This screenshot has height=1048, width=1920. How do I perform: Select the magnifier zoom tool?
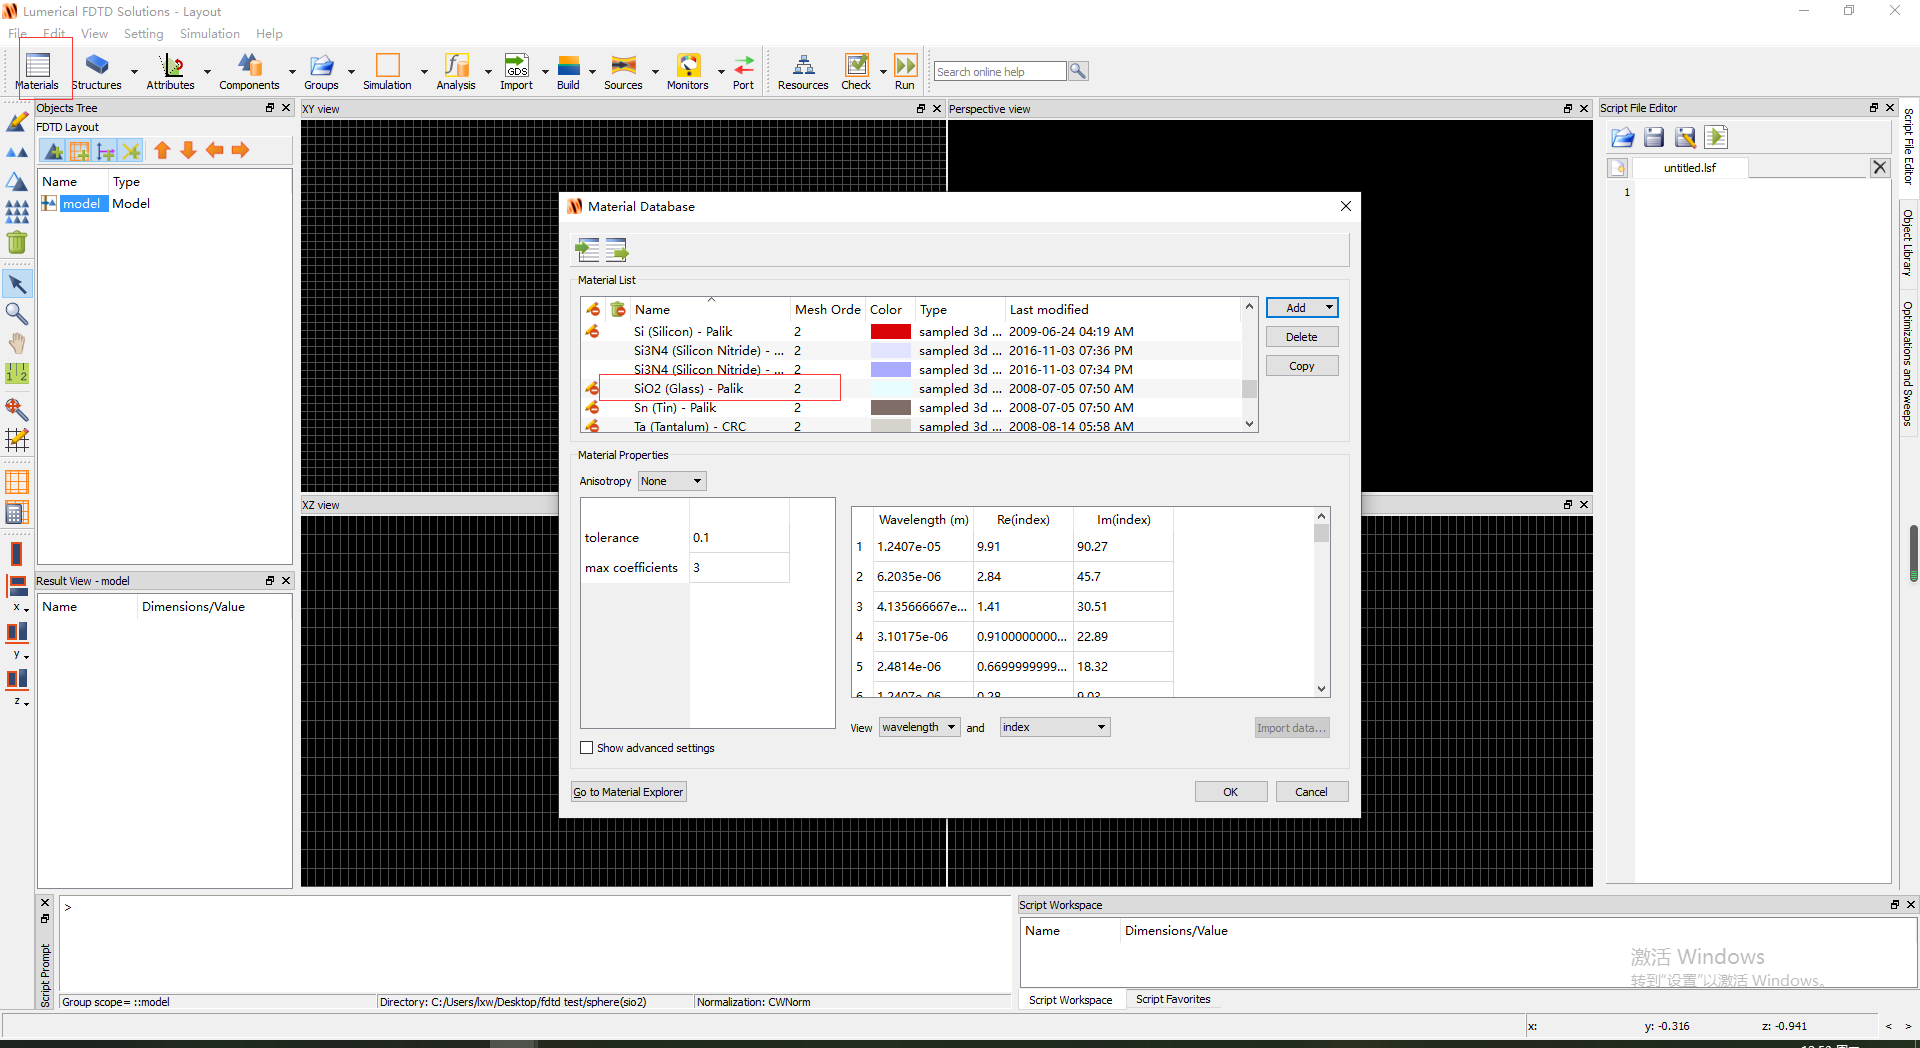click(17, 313)
